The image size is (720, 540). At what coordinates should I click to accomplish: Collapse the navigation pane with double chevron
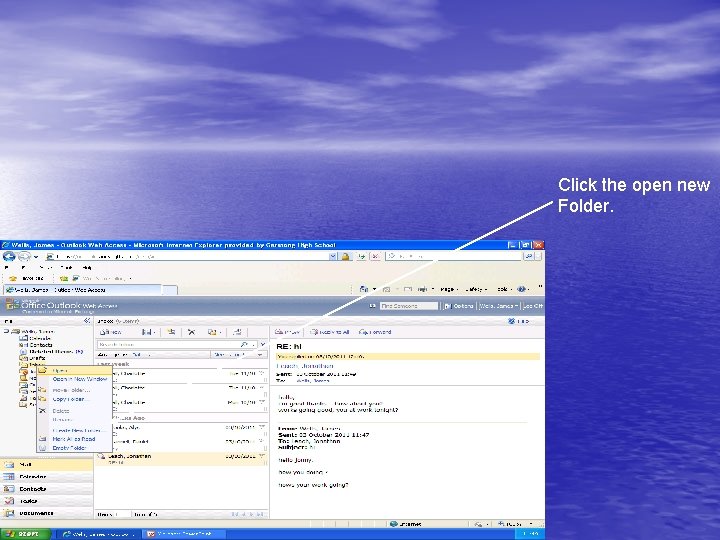tap(87, 321)
